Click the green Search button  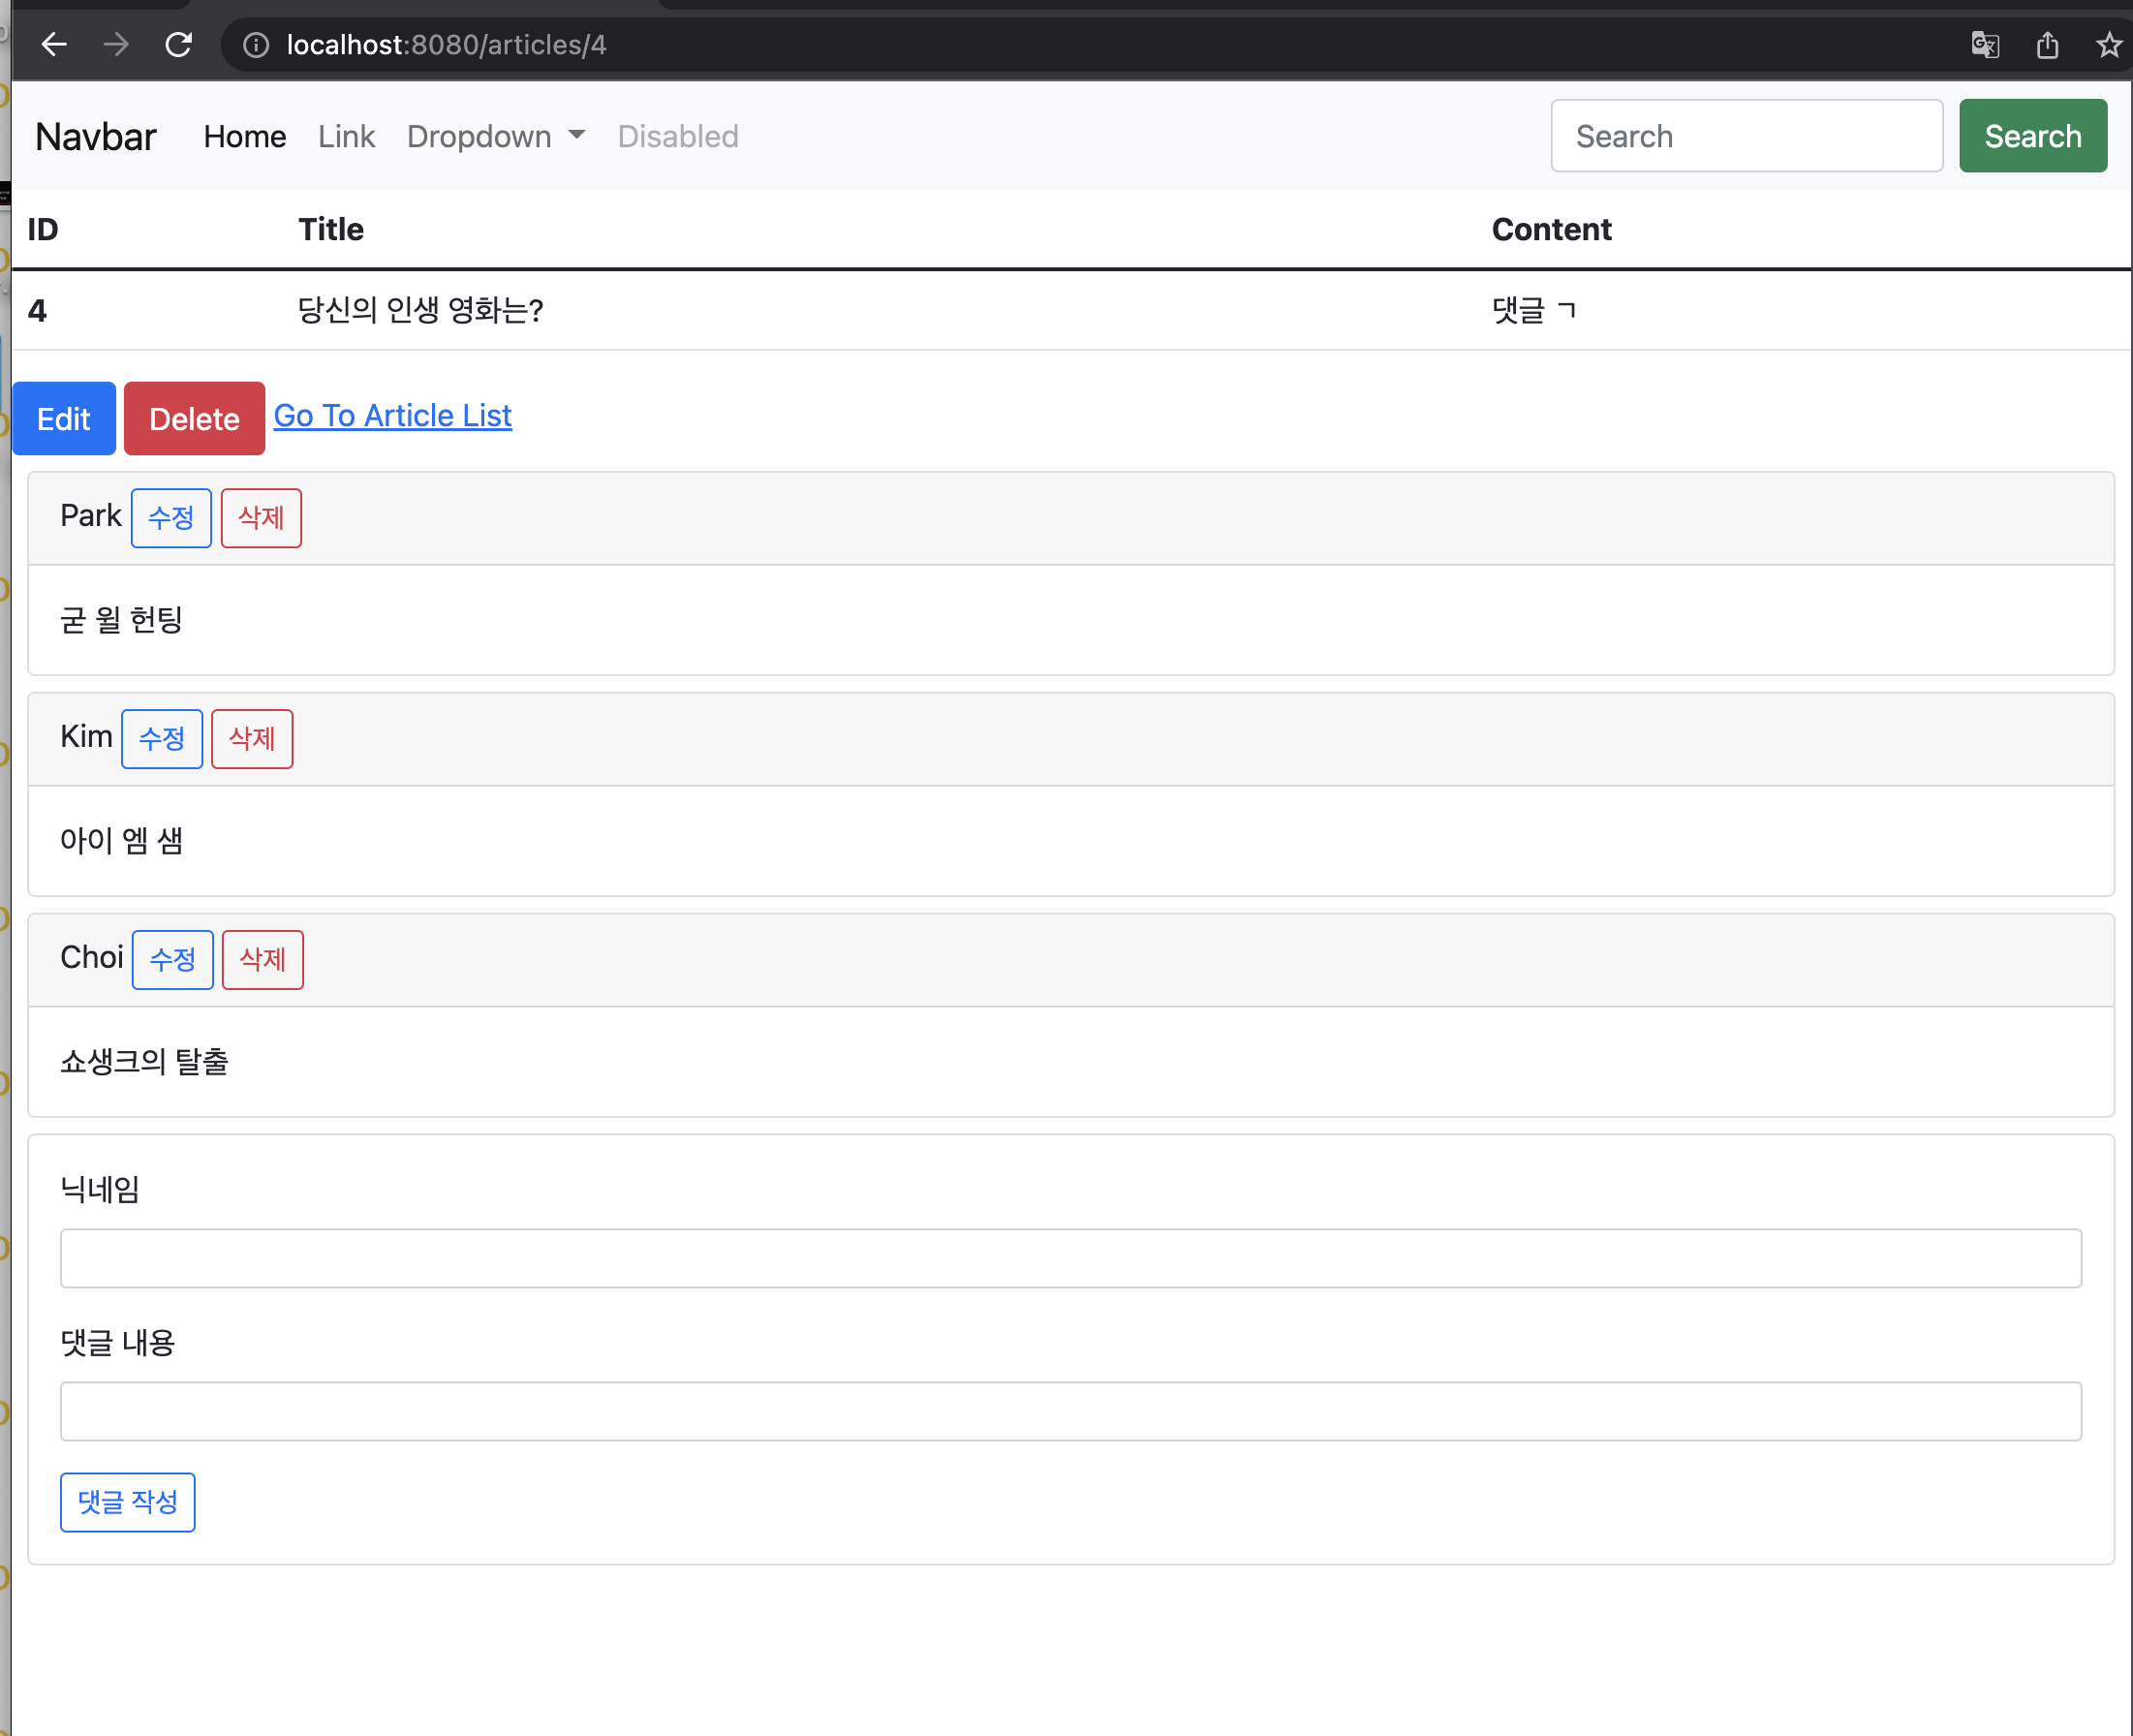tap(2032, 136)
